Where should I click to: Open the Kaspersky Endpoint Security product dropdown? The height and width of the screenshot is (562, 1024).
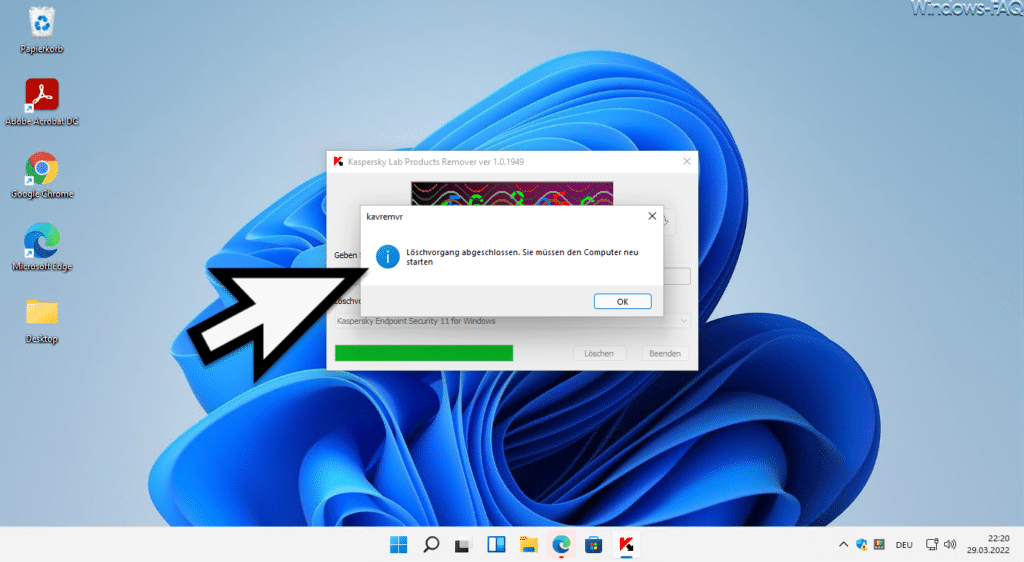click(512, 321)
